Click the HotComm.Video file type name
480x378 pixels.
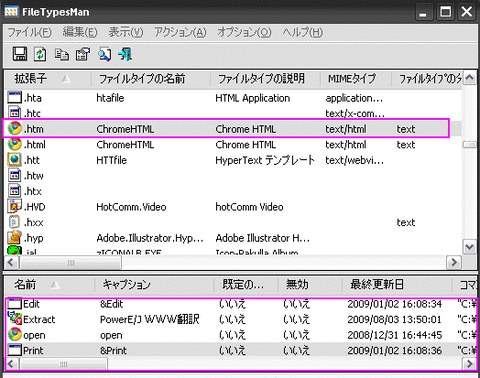tap(131, 207)
